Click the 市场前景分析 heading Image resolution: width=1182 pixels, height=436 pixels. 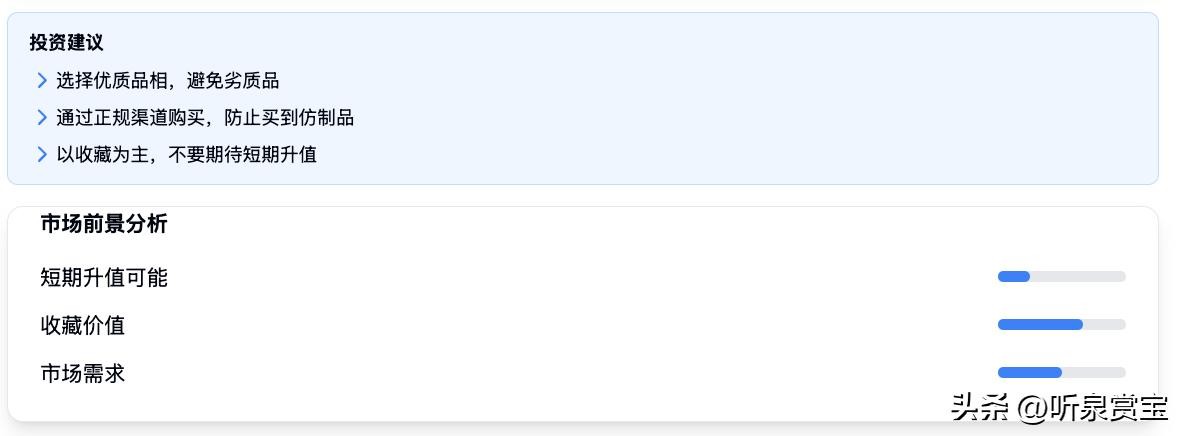[x=104, y=224]
